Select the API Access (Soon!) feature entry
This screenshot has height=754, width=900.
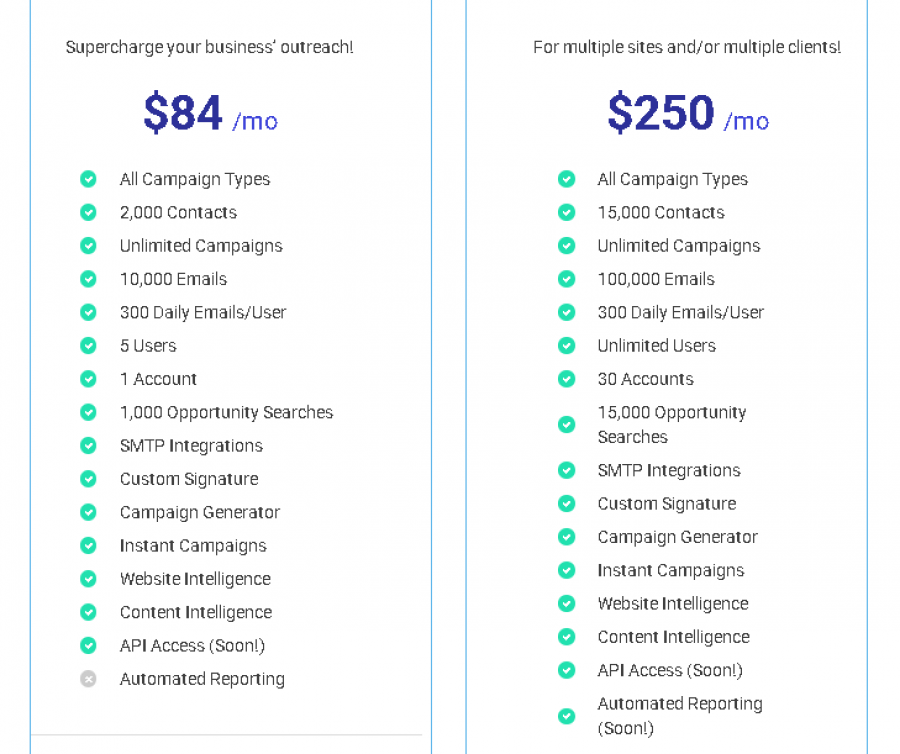(x=192, y=645)
